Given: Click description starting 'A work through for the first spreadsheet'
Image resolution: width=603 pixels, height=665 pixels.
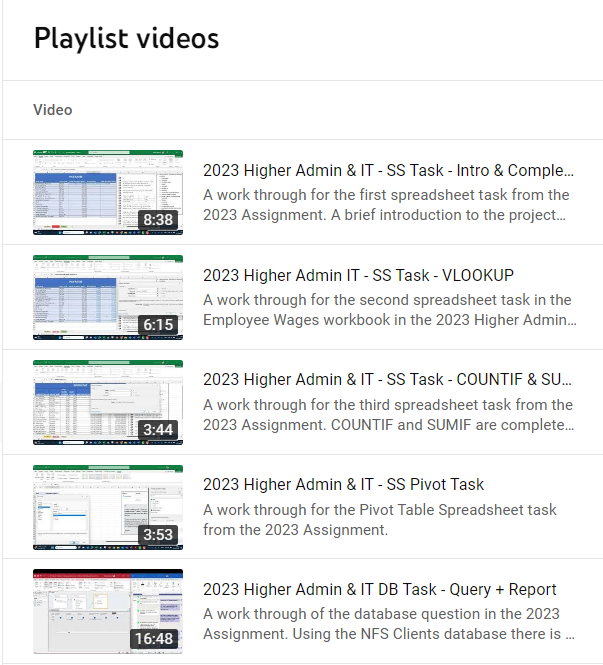Looking at the screenshot, I should [386, 205].
